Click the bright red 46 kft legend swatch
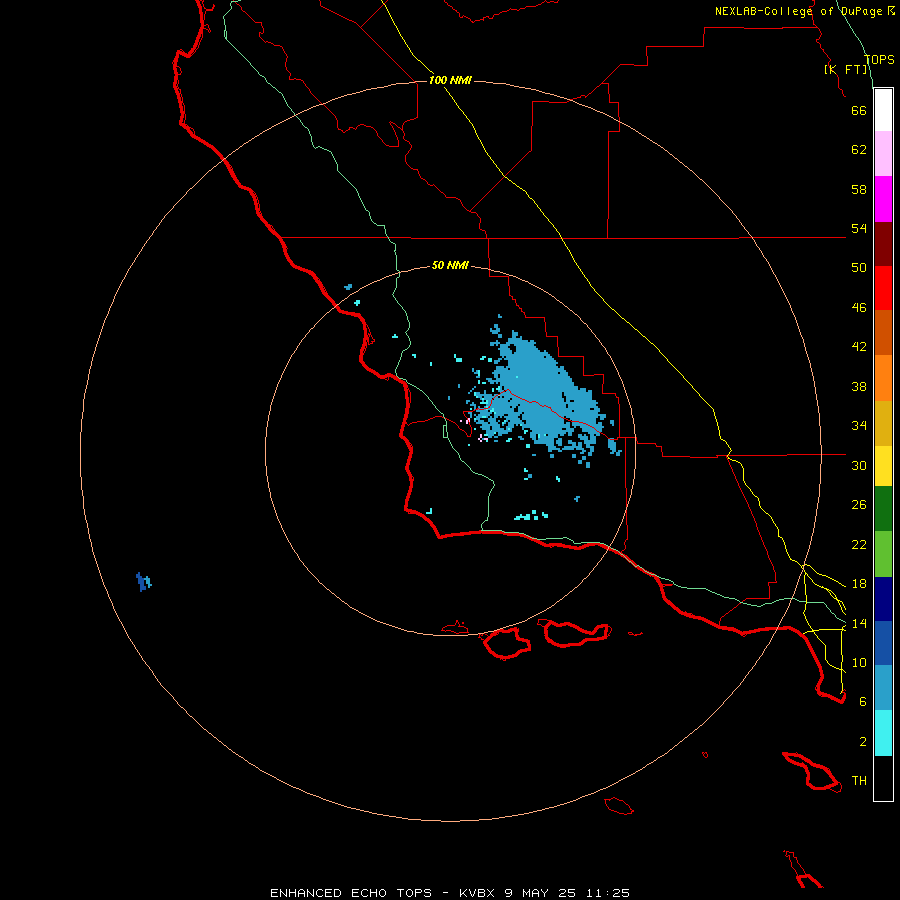Viewport: 900px width, 900px height. pos(883,288)
